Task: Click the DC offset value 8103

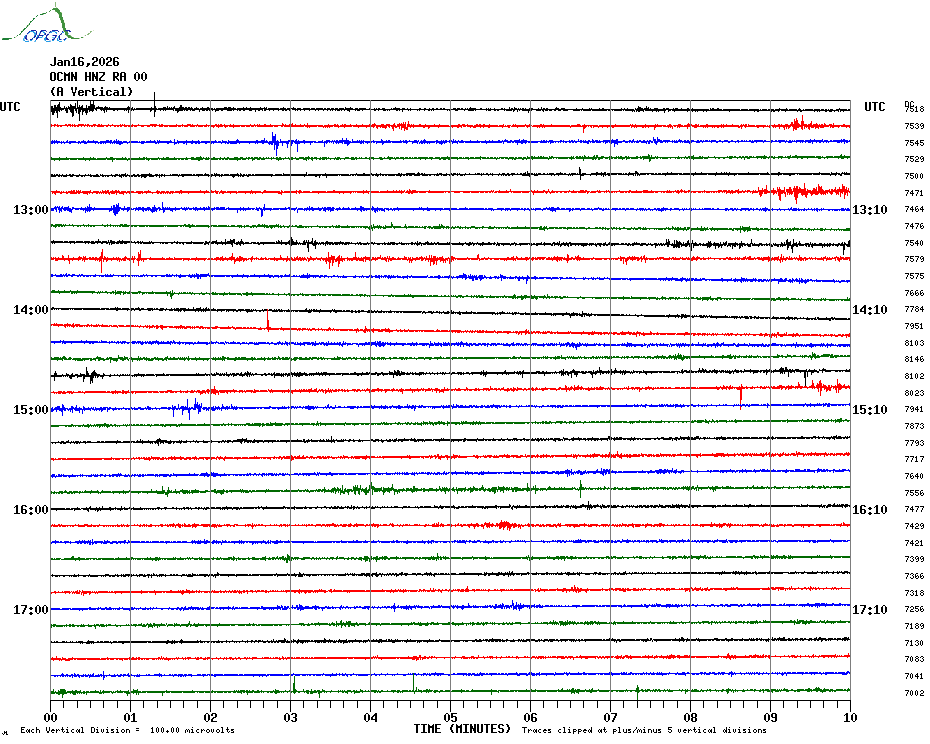Action: pos(914,343)
